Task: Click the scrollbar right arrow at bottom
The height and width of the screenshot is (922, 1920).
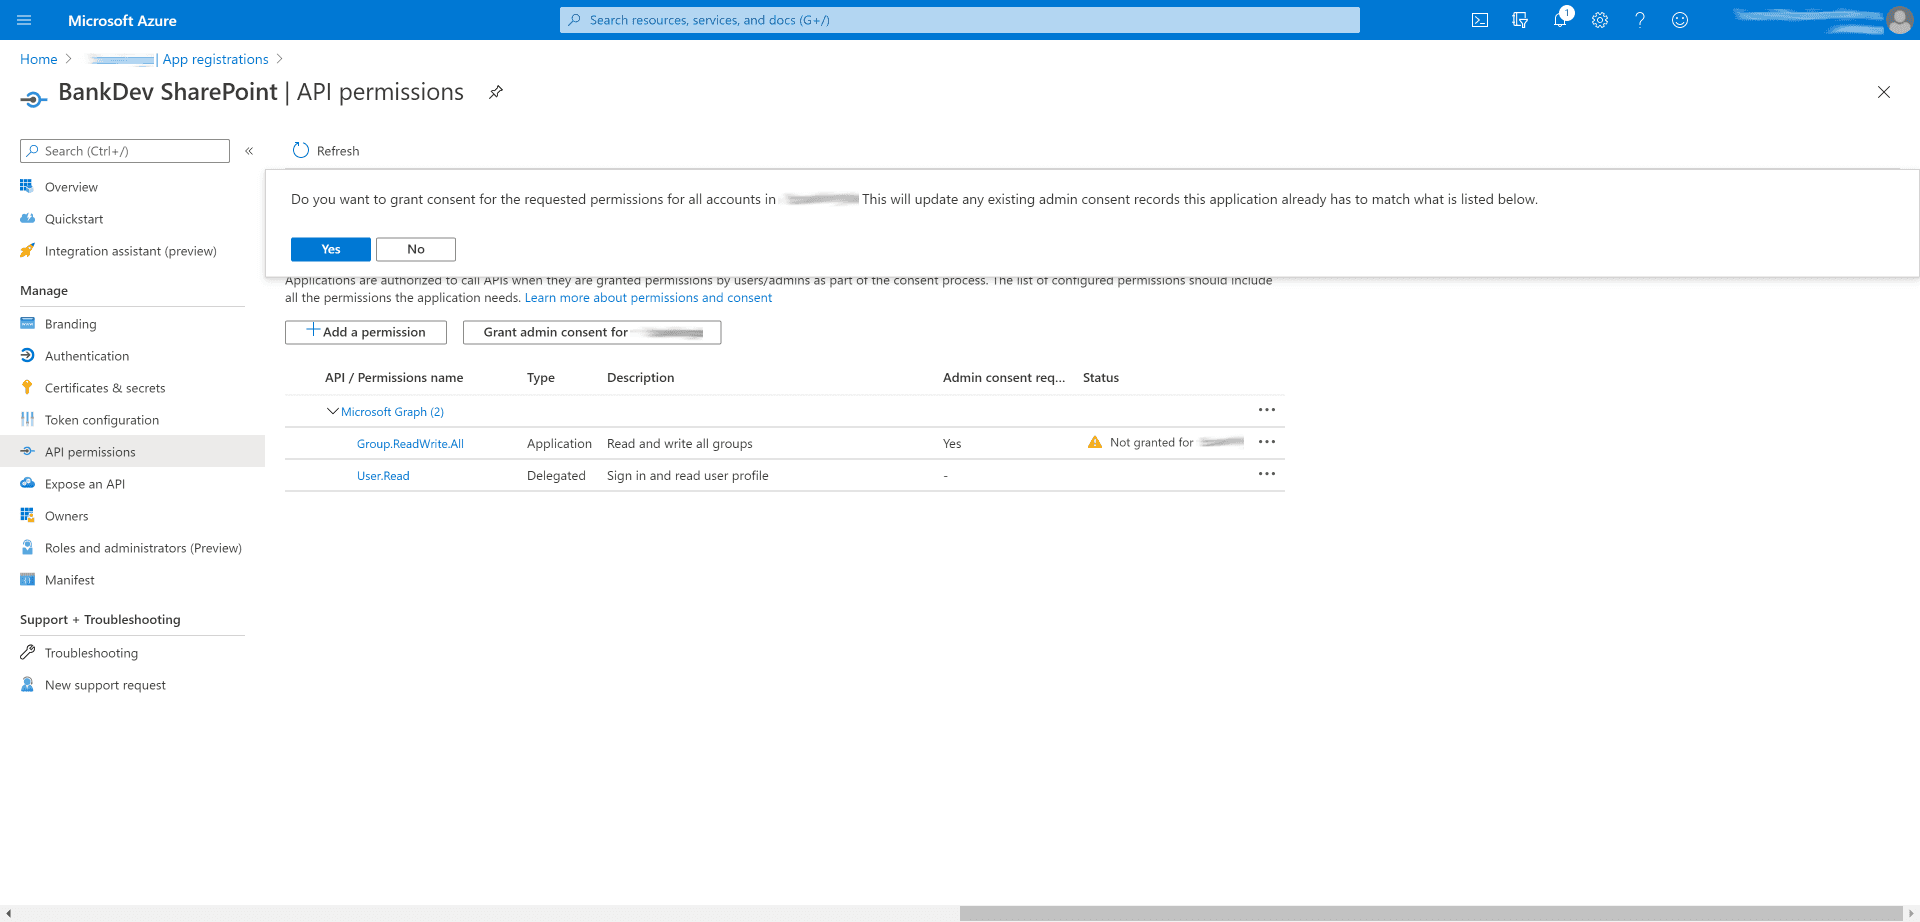Action: (1910, 913)
